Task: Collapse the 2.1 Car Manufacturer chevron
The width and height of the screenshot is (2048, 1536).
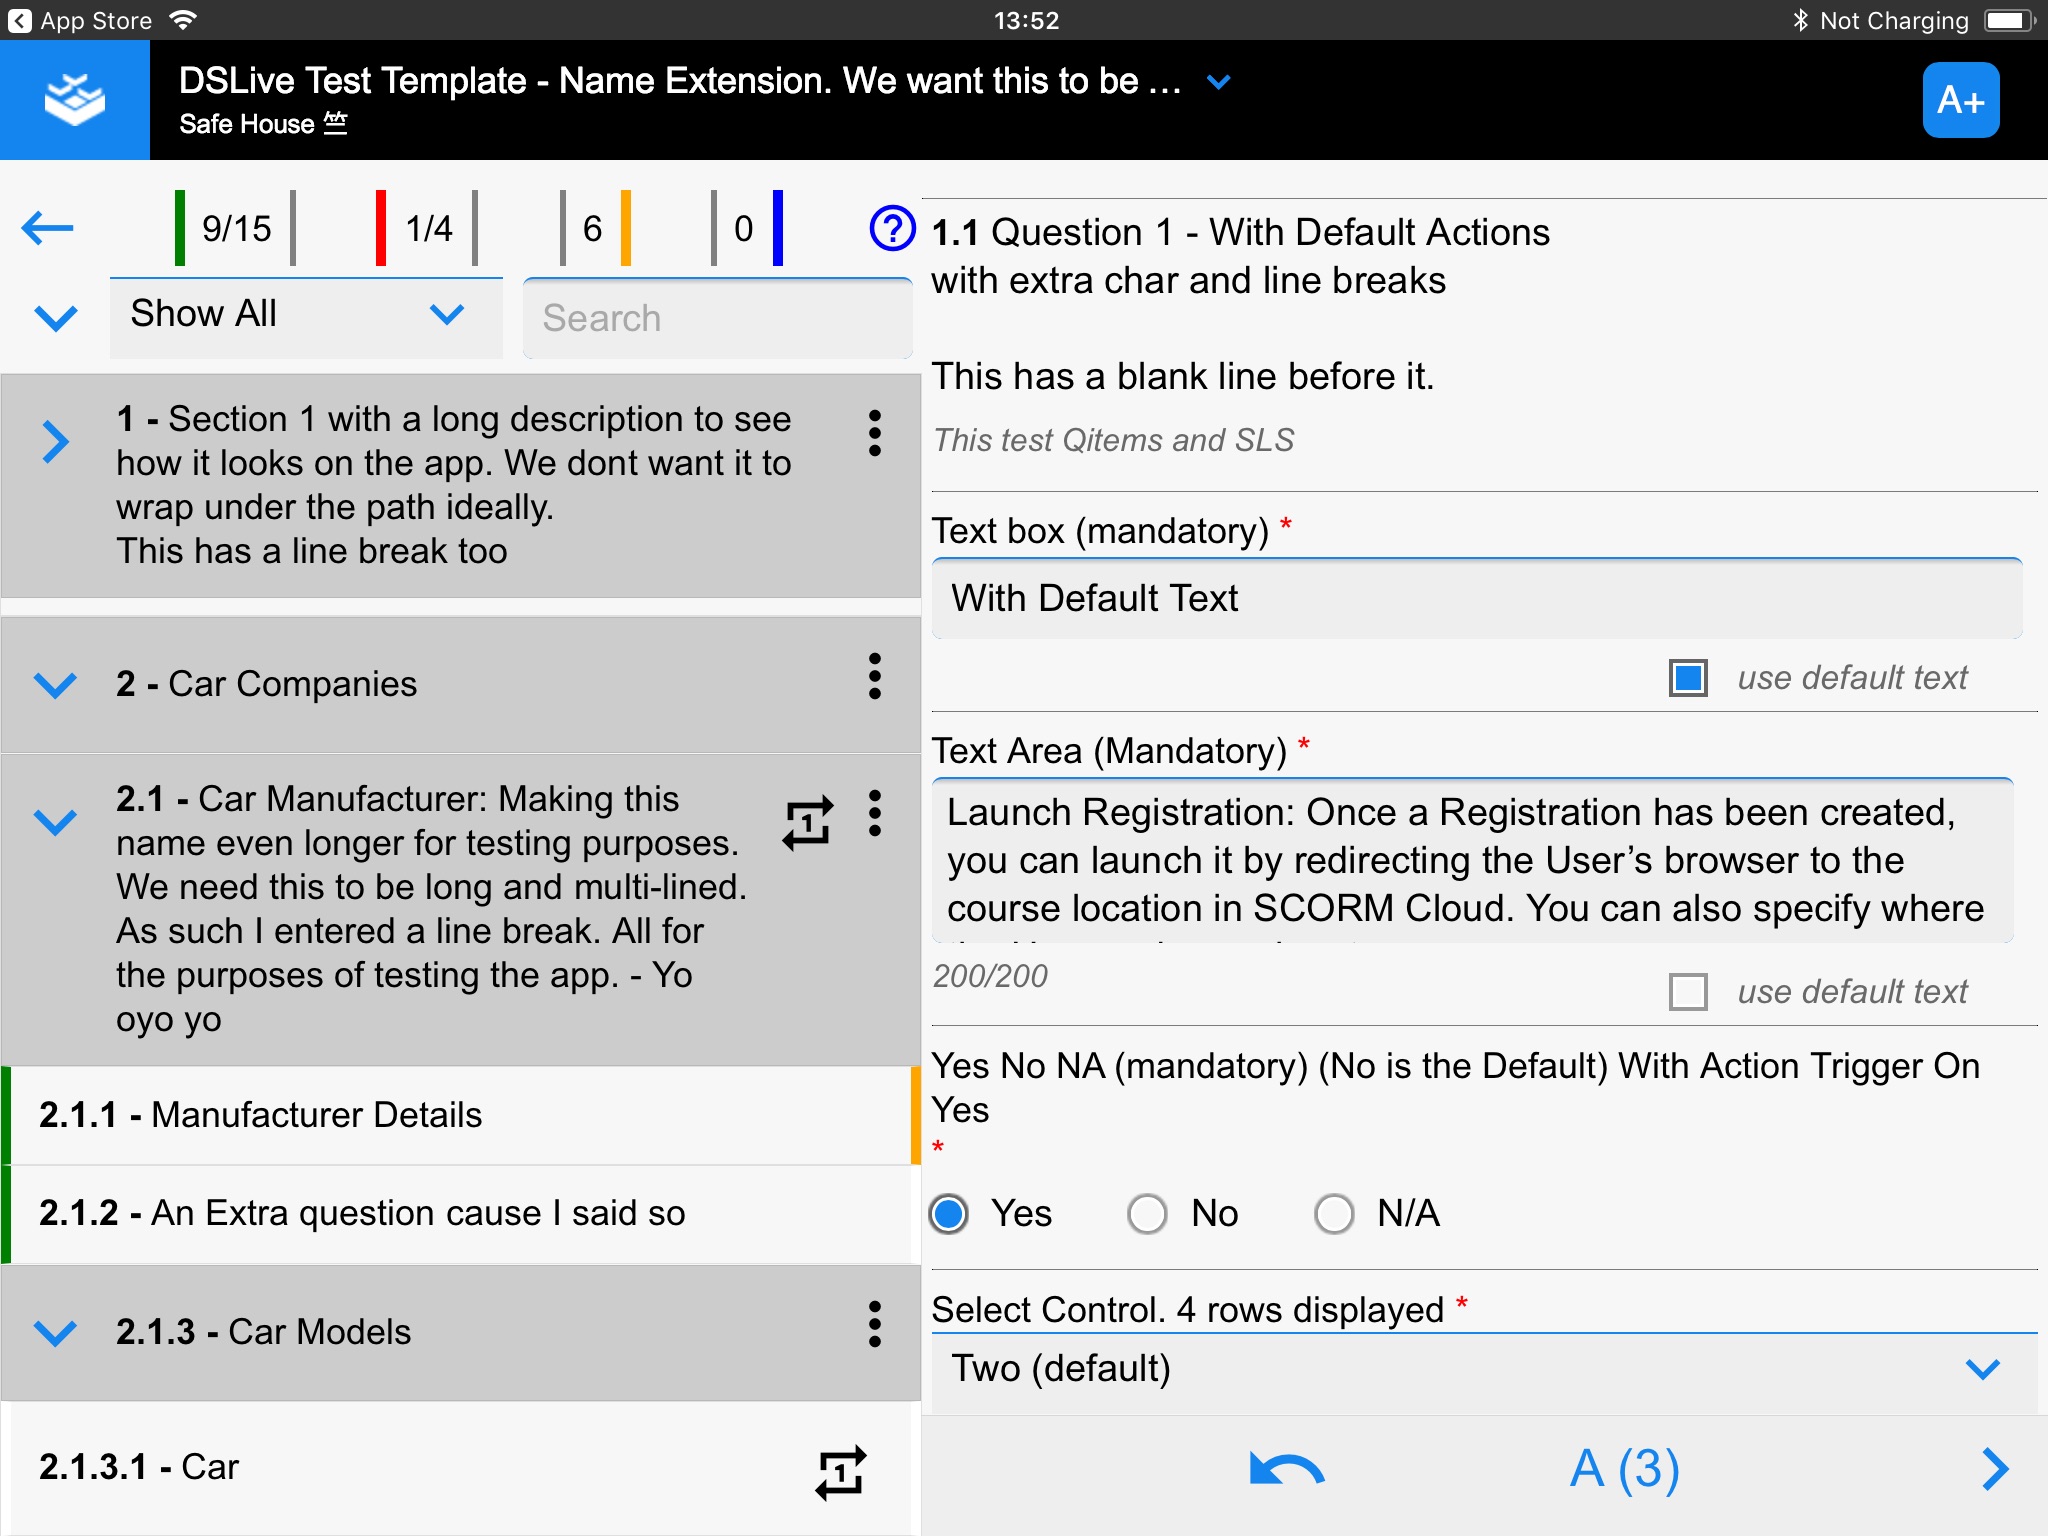Action: [x=56, y=822]
